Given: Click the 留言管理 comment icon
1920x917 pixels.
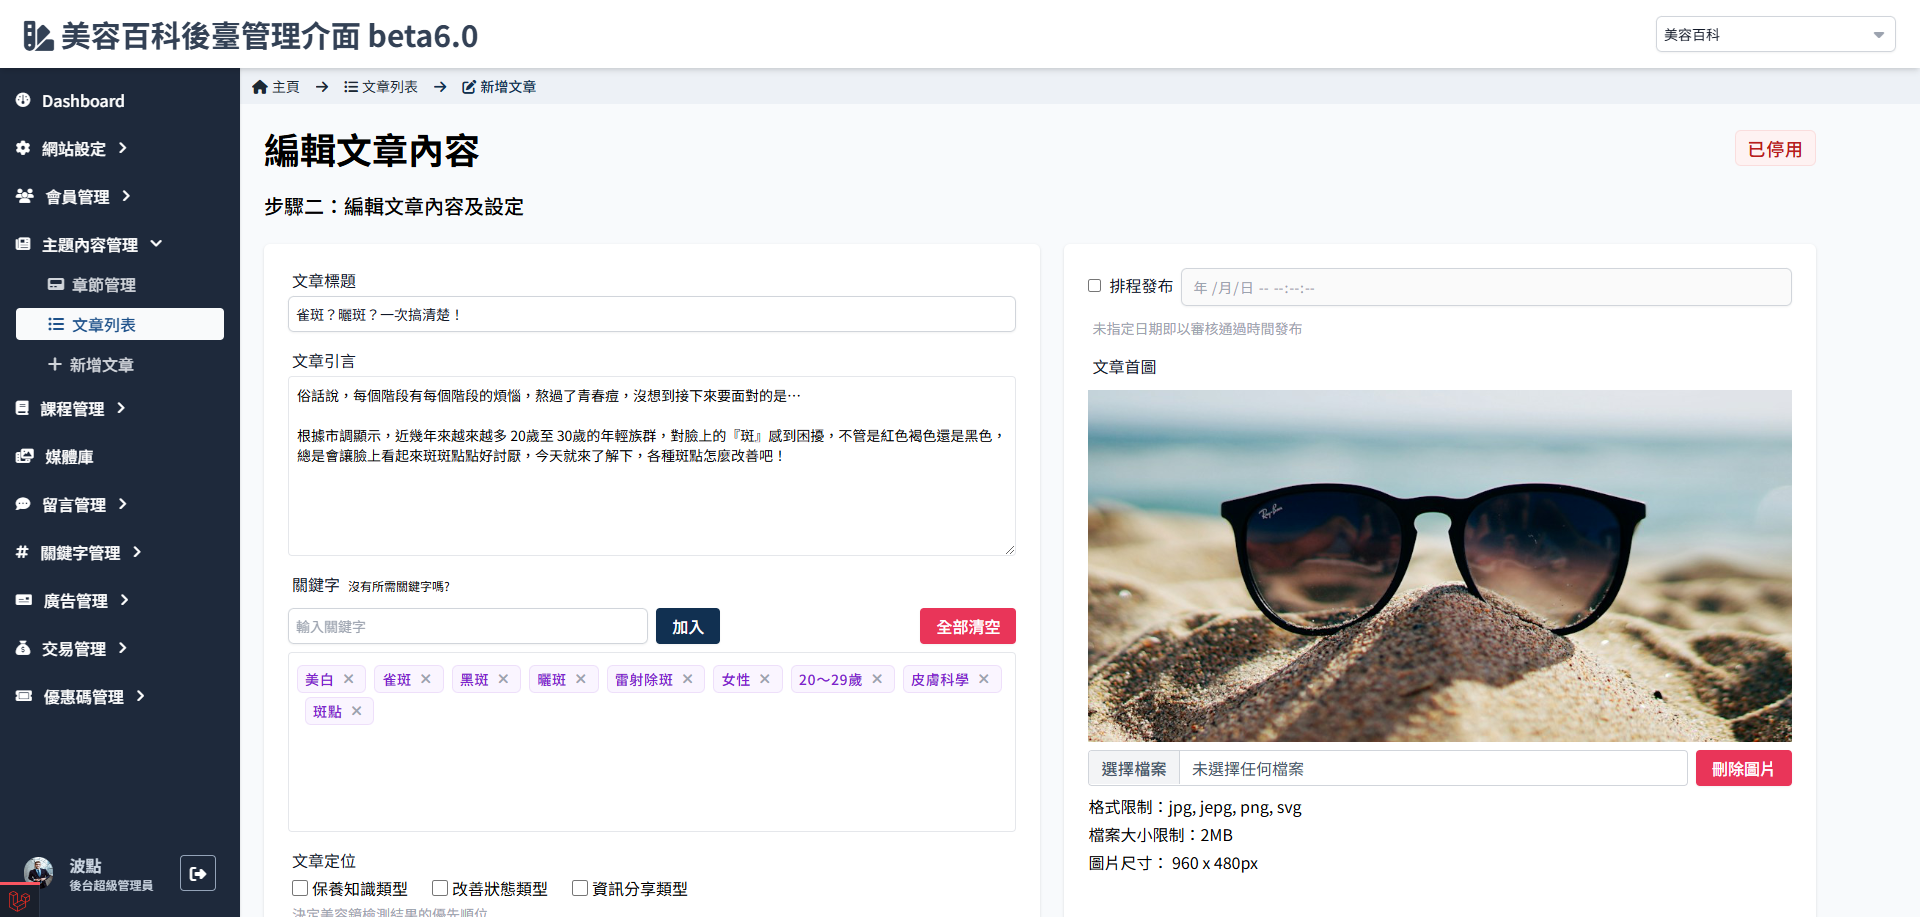Looking at the screenshot, I should click(x=23, y=504).
